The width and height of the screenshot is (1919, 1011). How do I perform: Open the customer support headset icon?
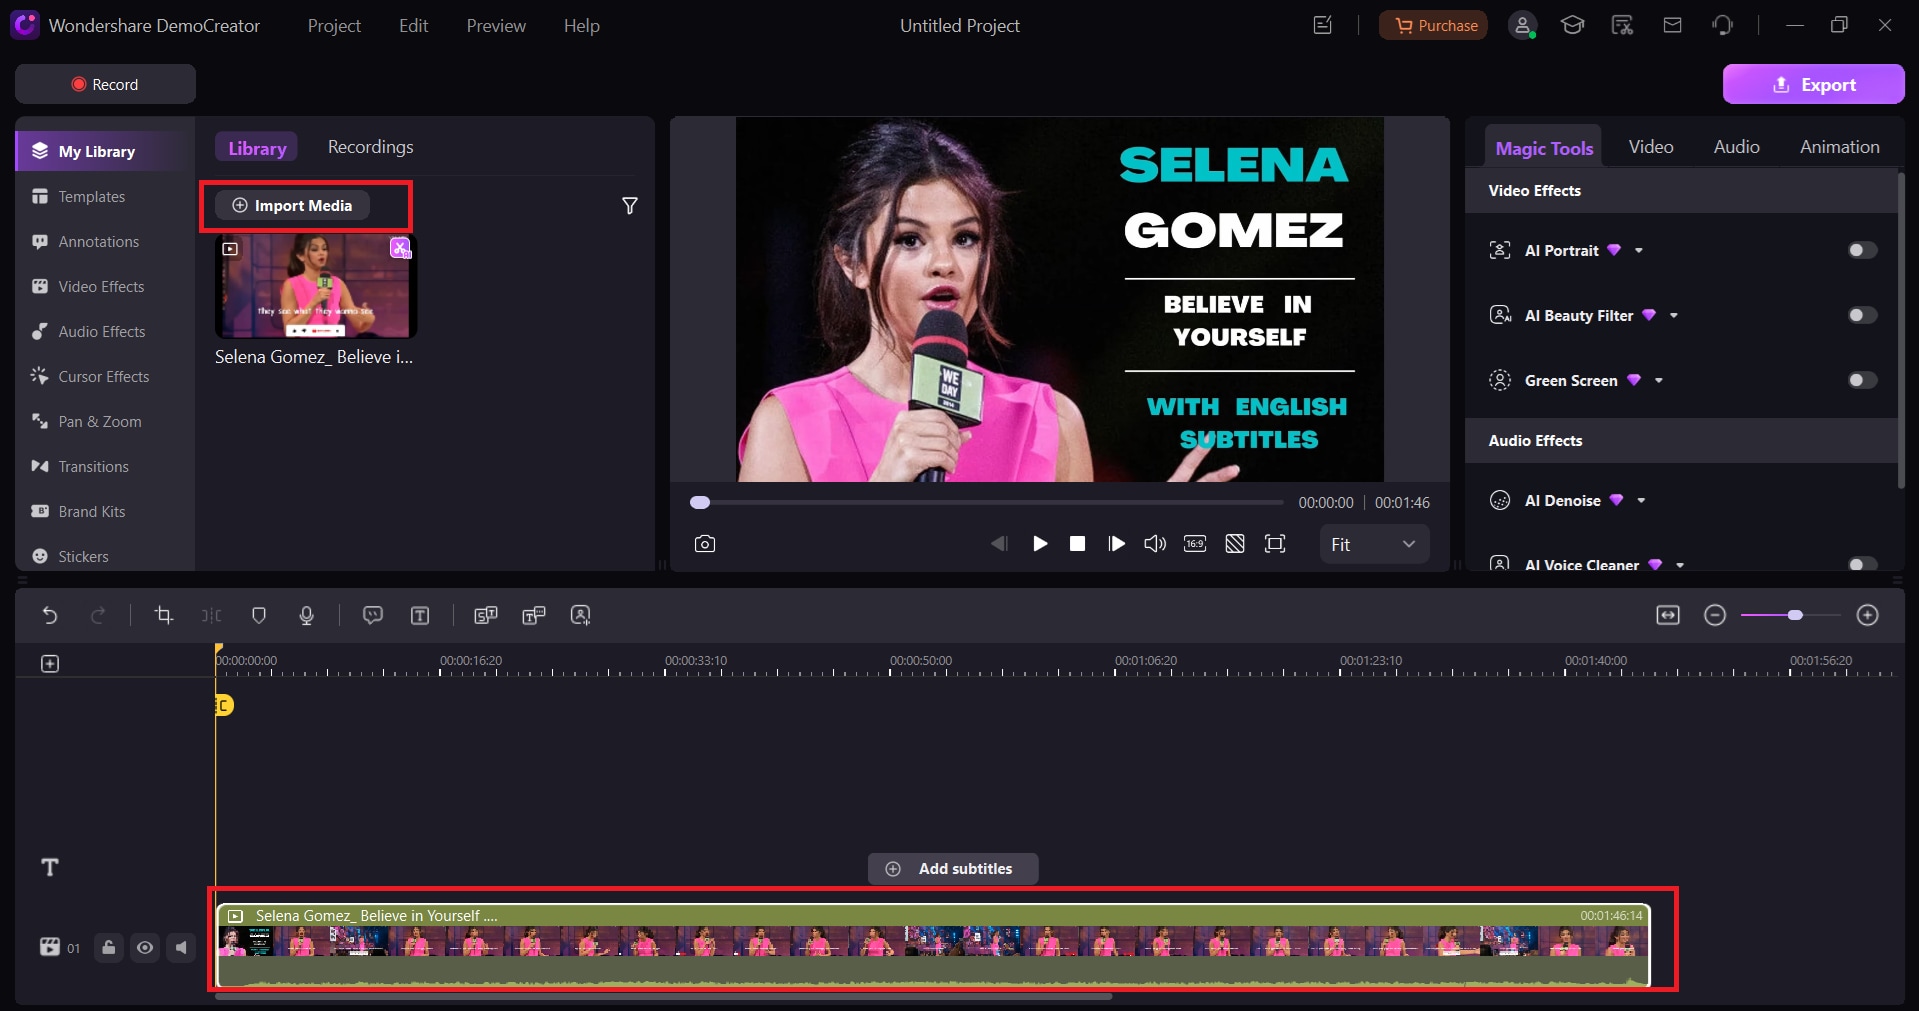[1722, 25]
